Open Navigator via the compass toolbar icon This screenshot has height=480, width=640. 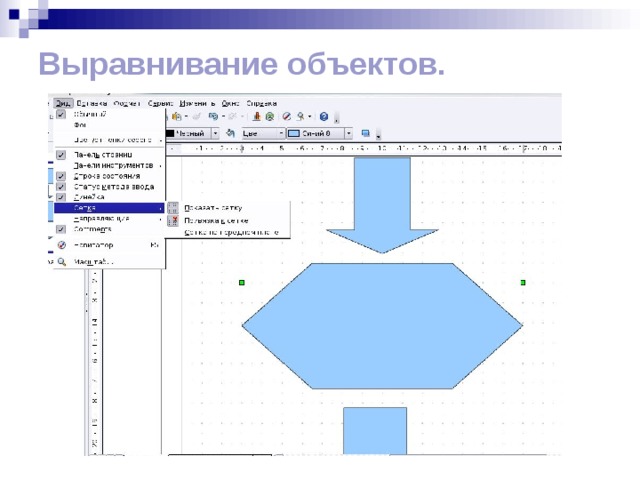point(287,117)
